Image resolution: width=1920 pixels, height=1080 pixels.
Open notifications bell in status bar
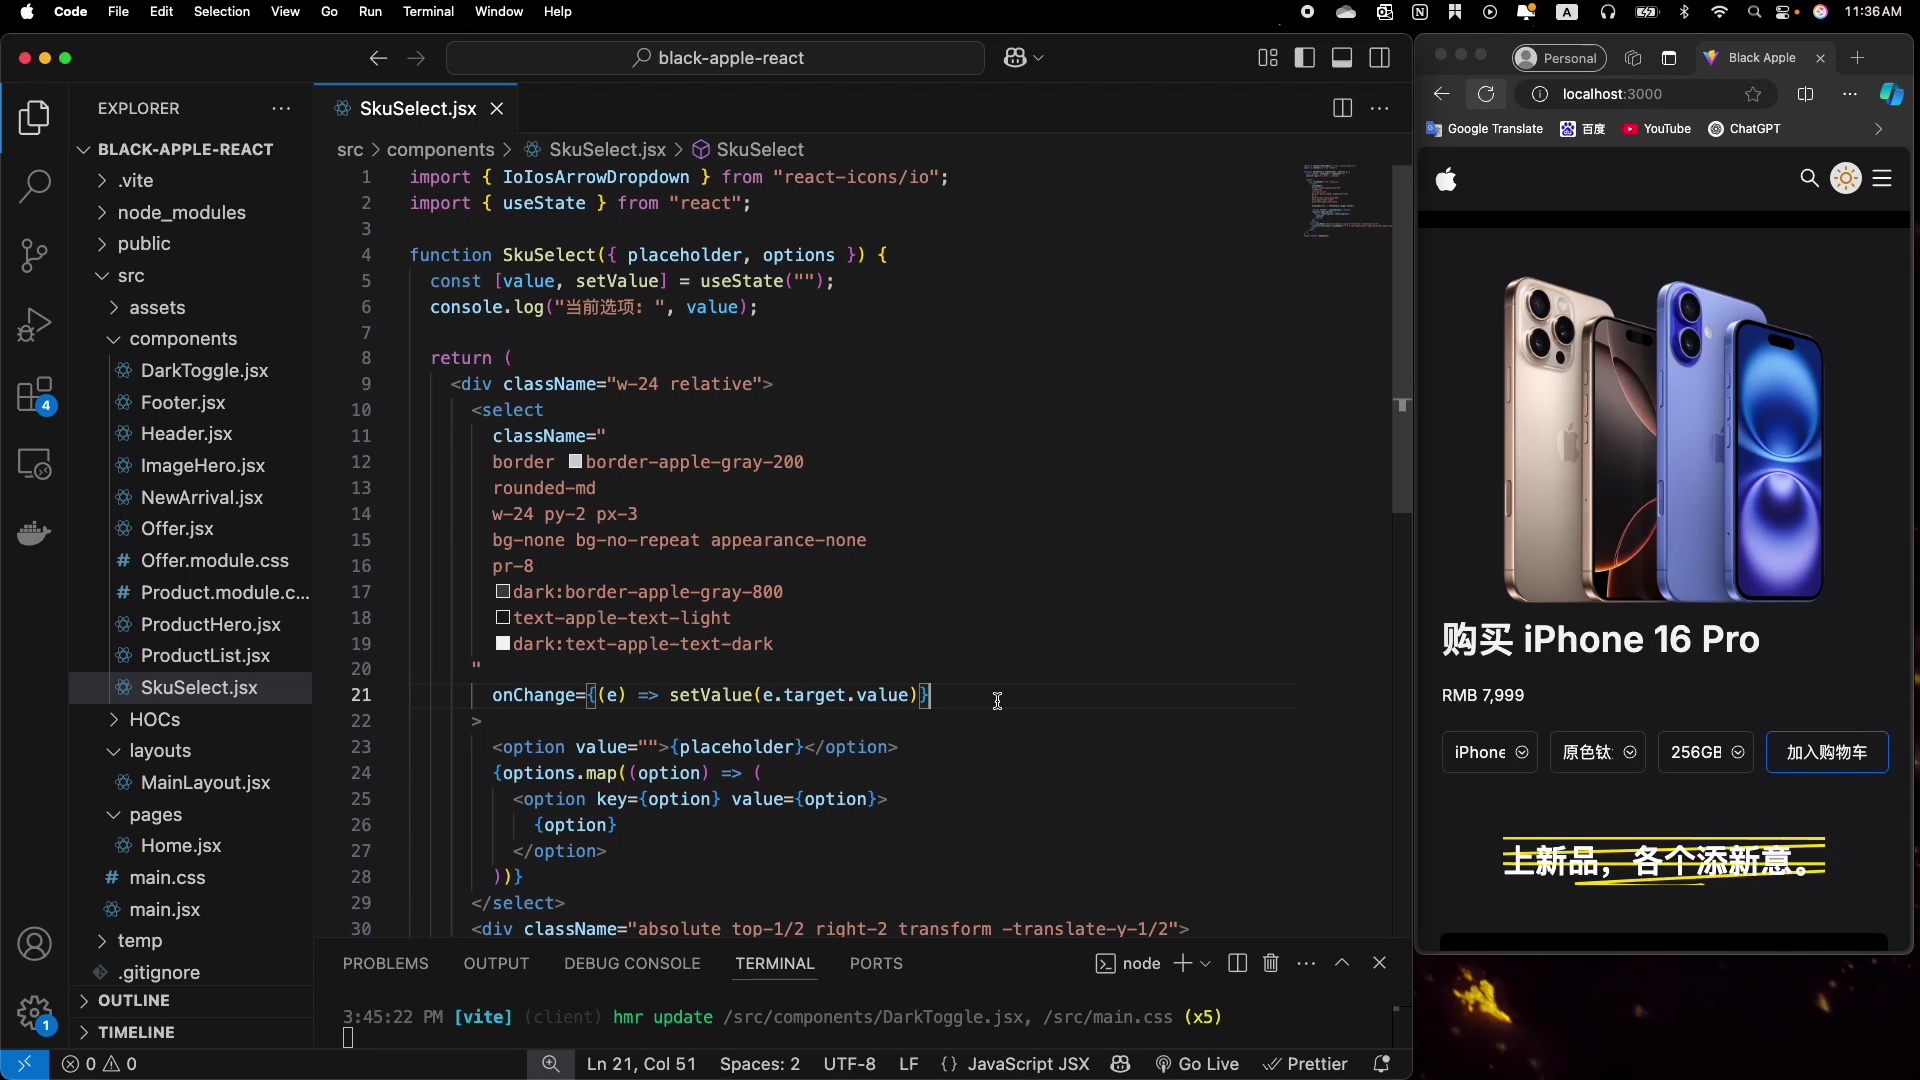[x=1381, y=1064]
